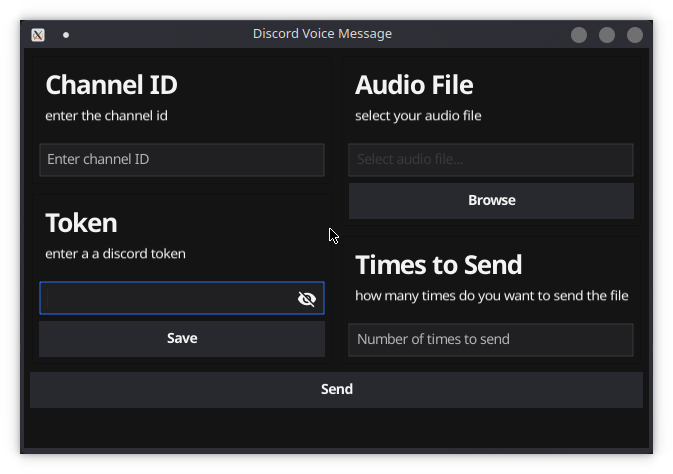
Task: Click the dot indicator in title bar
Action: point(66,35)
